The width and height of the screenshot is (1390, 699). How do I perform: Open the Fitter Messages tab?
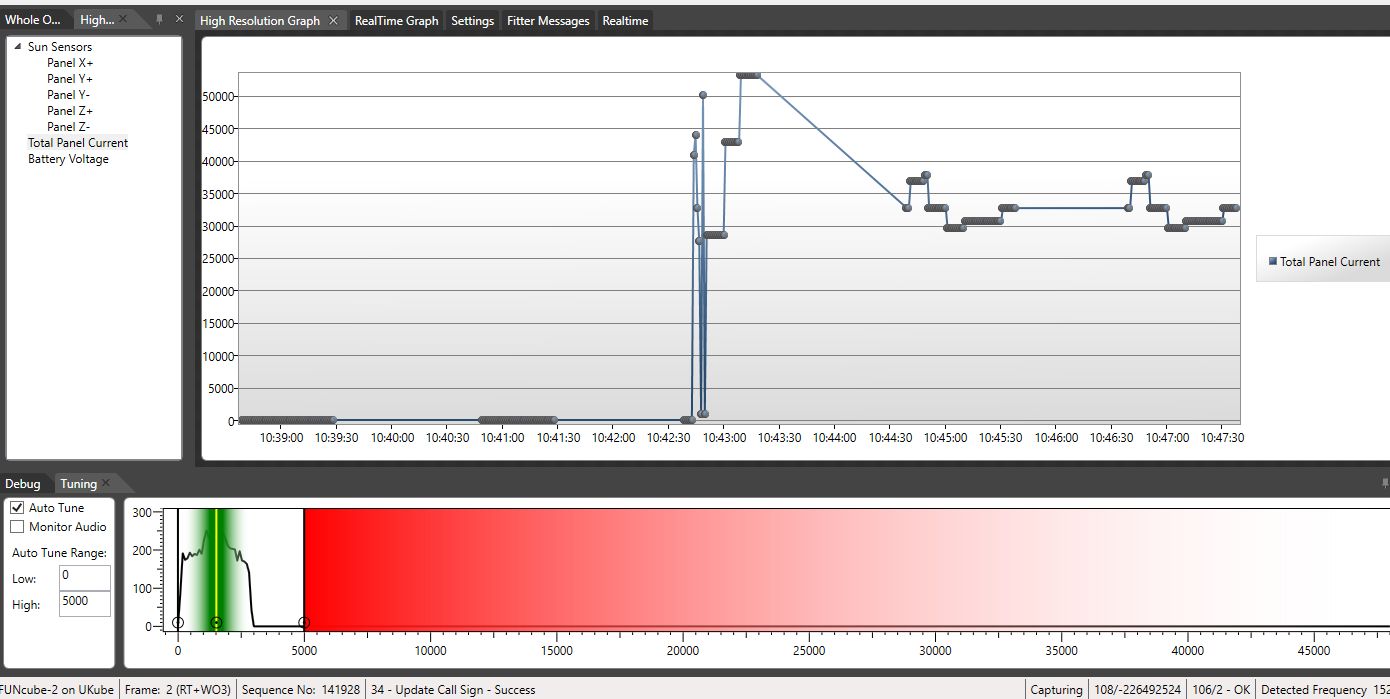(548, 21)
